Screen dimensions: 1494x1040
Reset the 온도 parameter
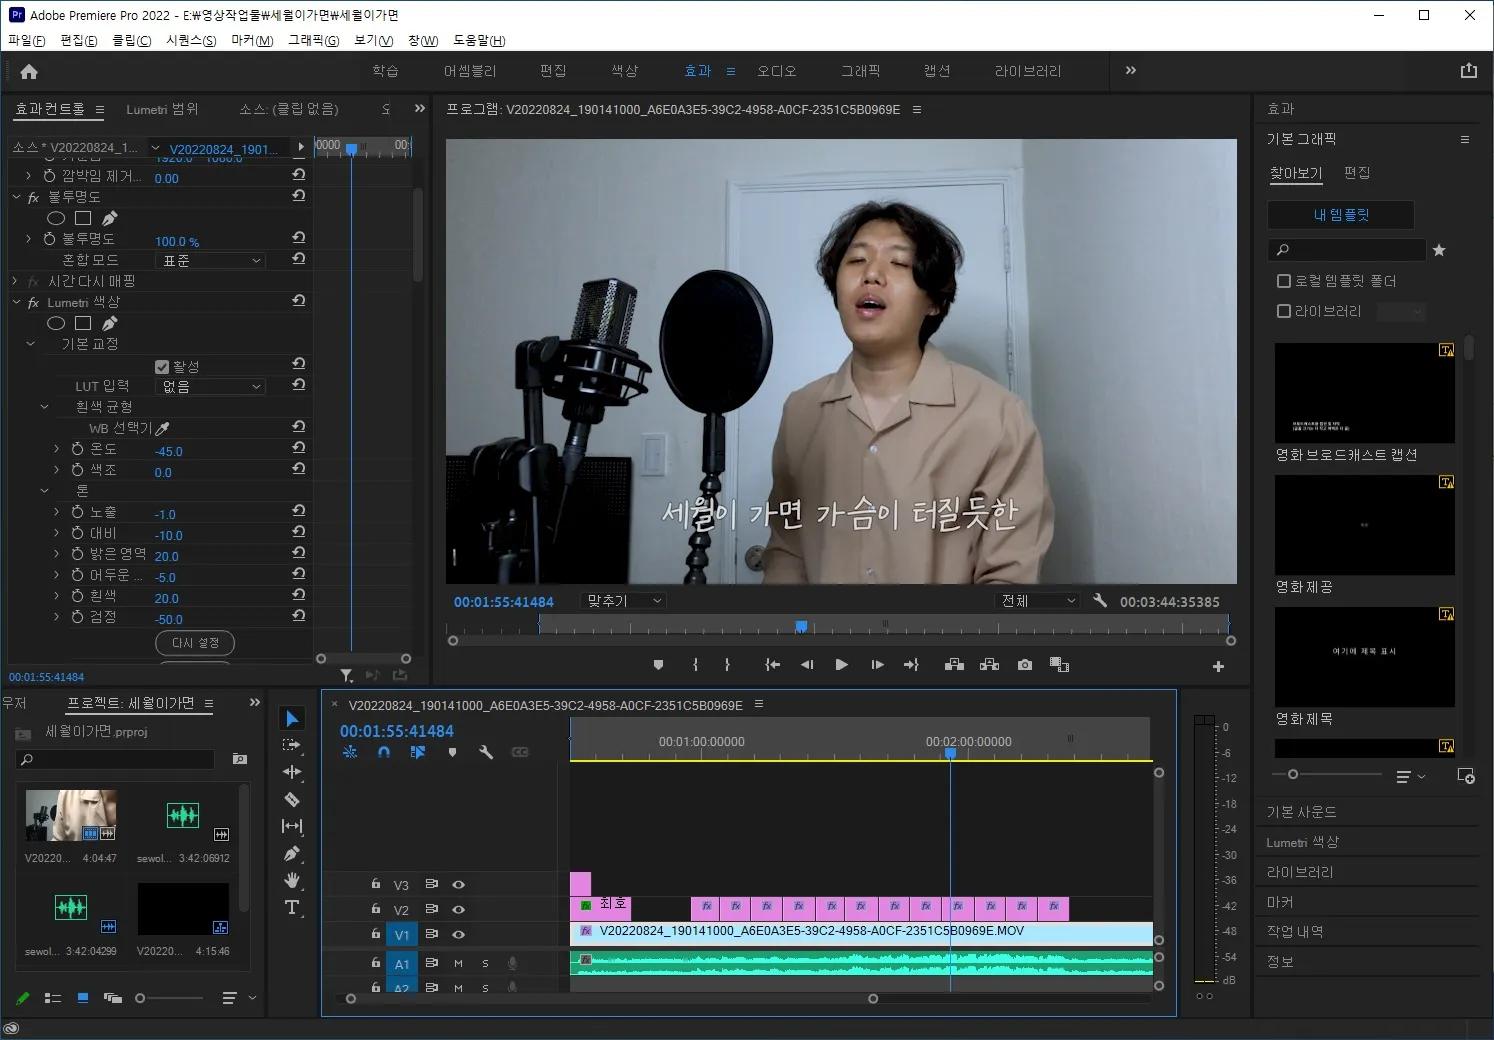pyautogui.click(x=298, y=448)
